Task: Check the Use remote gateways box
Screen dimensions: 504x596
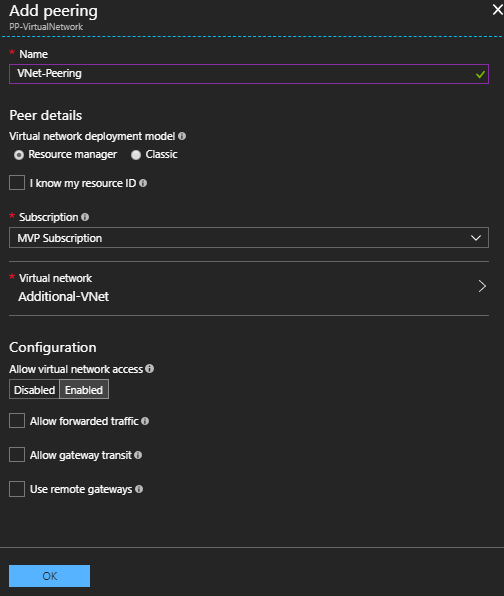Action: tap(17, 489)
